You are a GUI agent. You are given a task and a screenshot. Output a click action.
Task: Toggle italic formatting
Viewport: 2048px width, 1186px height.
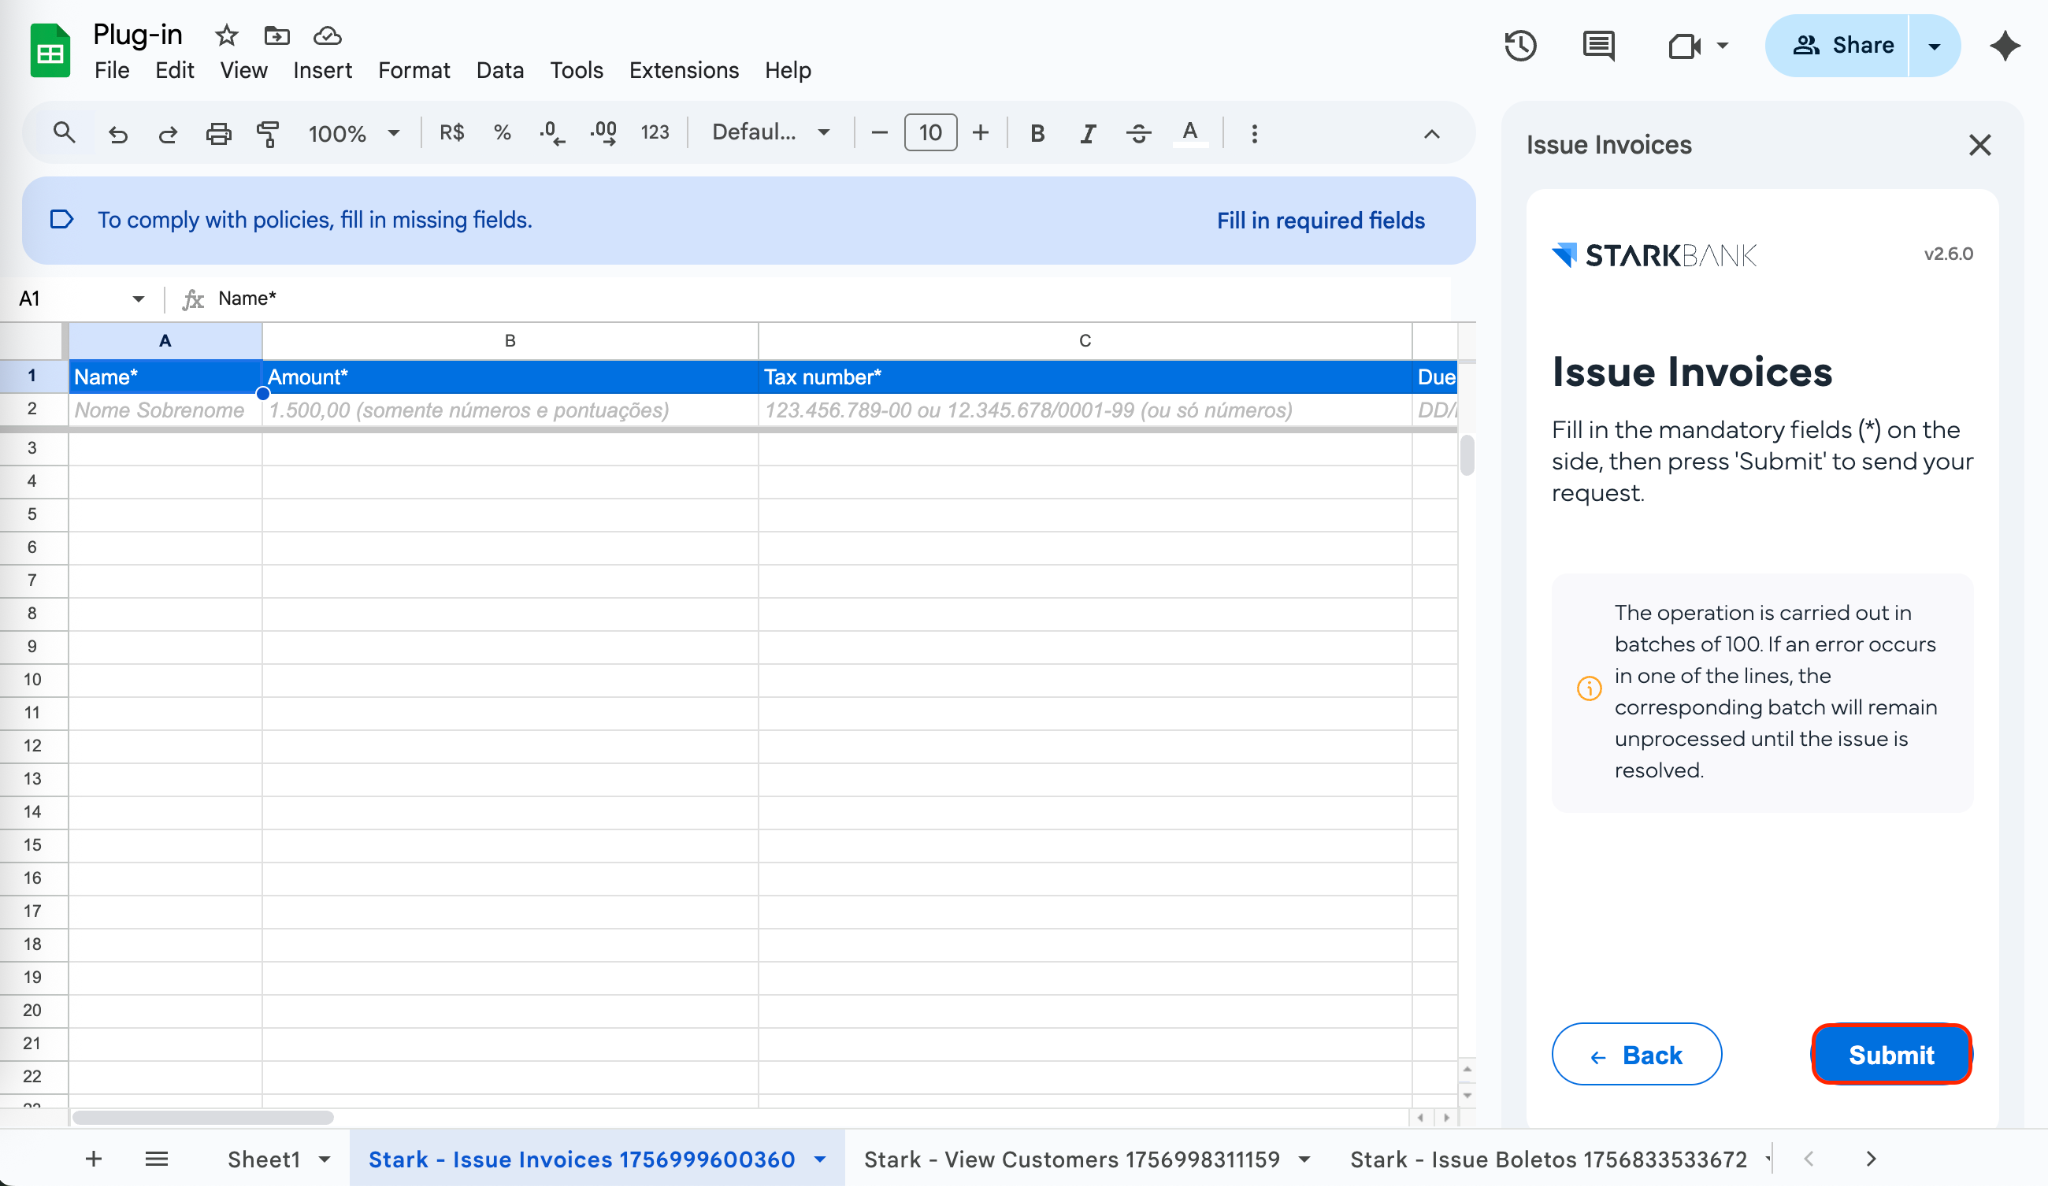(x=1088, y=133)
